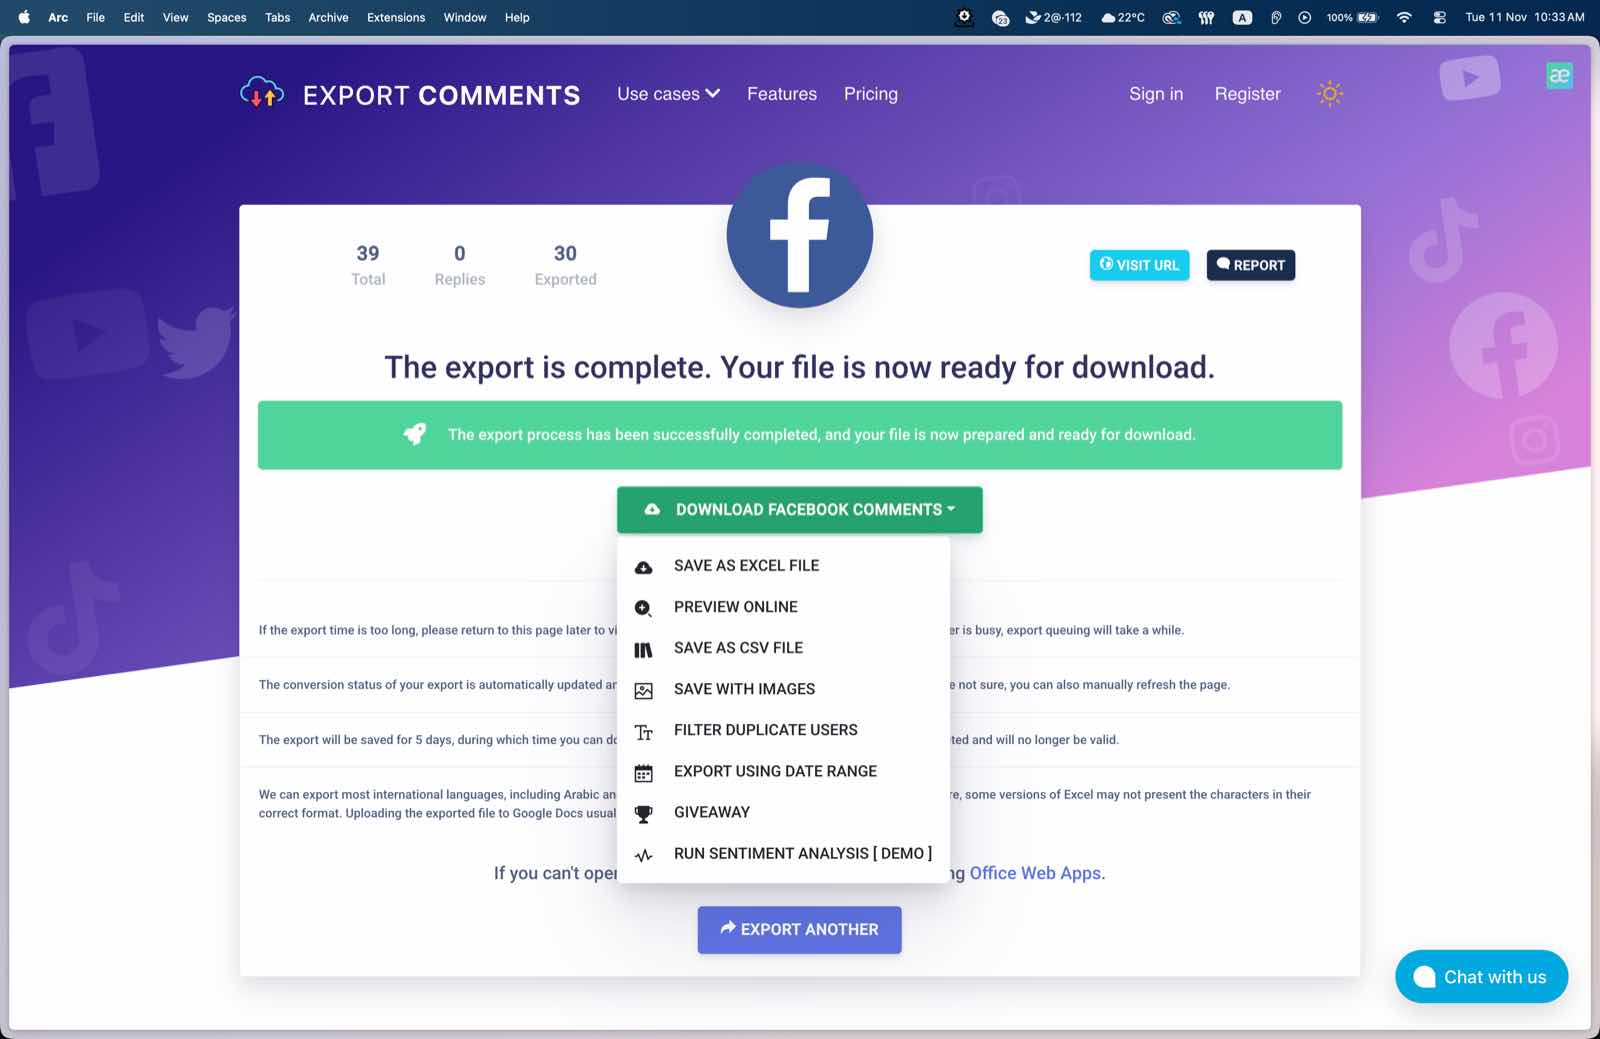Click the calendar icon for date range export
This screenshot has height=1039, width=1600.
click(644, 773)
